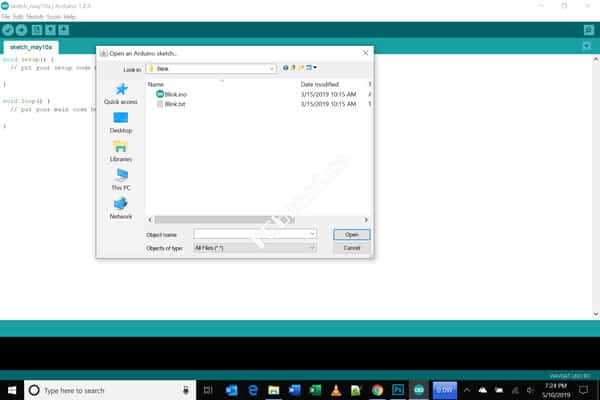The height and width of the screenshot is (400, 600).
Task: Open Libraries location in sidebar
Action: 121,151
